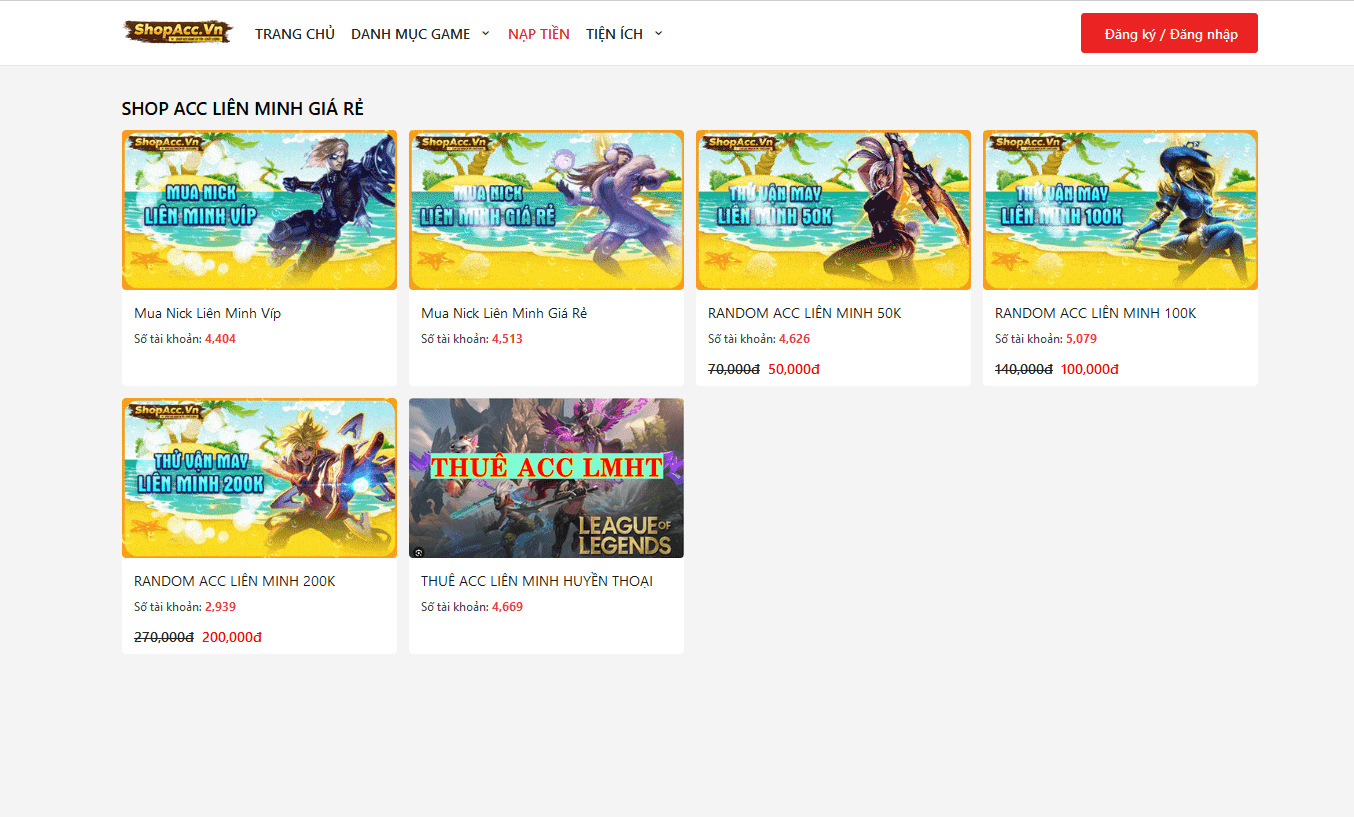Click the crossed-out price 270,000đ
The image size is (1354, 817).
[164, 637]
